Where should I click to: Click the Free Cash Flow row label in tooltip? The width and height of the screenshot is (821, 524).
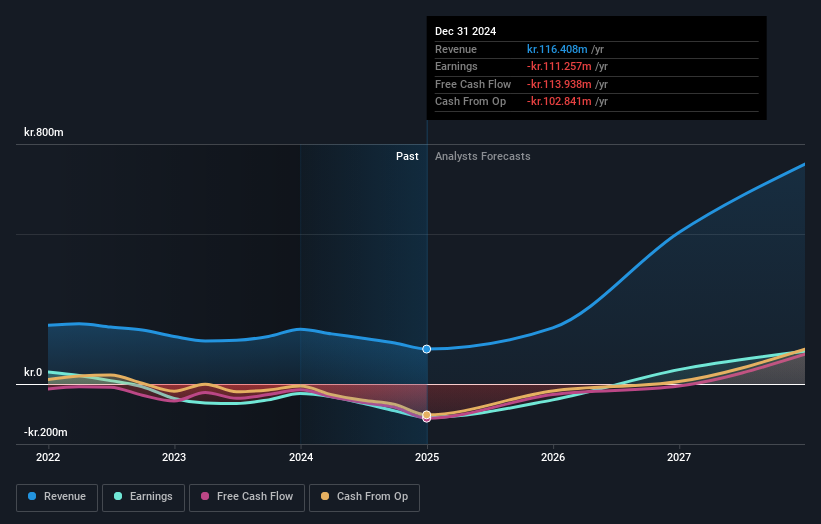pos(473,84)
